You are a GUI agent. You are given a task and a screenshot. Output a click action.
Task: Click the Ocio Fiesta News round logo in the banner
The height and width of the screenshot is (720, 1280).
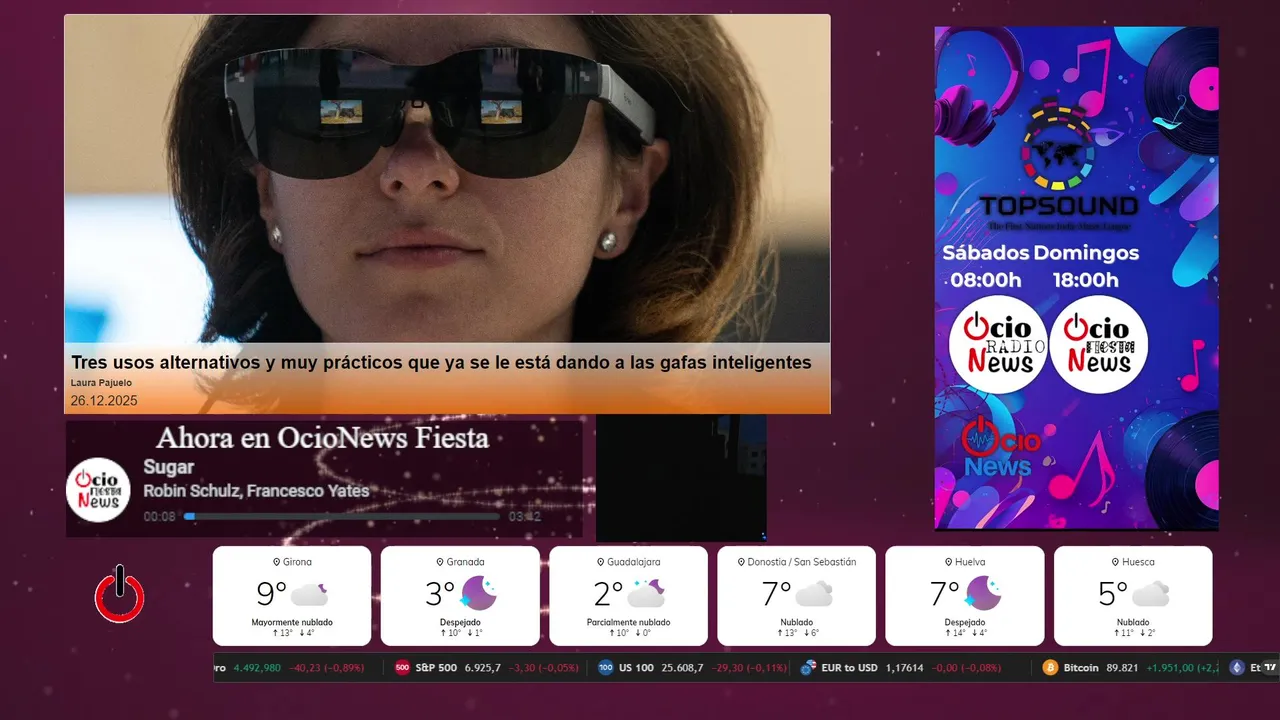coord(1098,345)
